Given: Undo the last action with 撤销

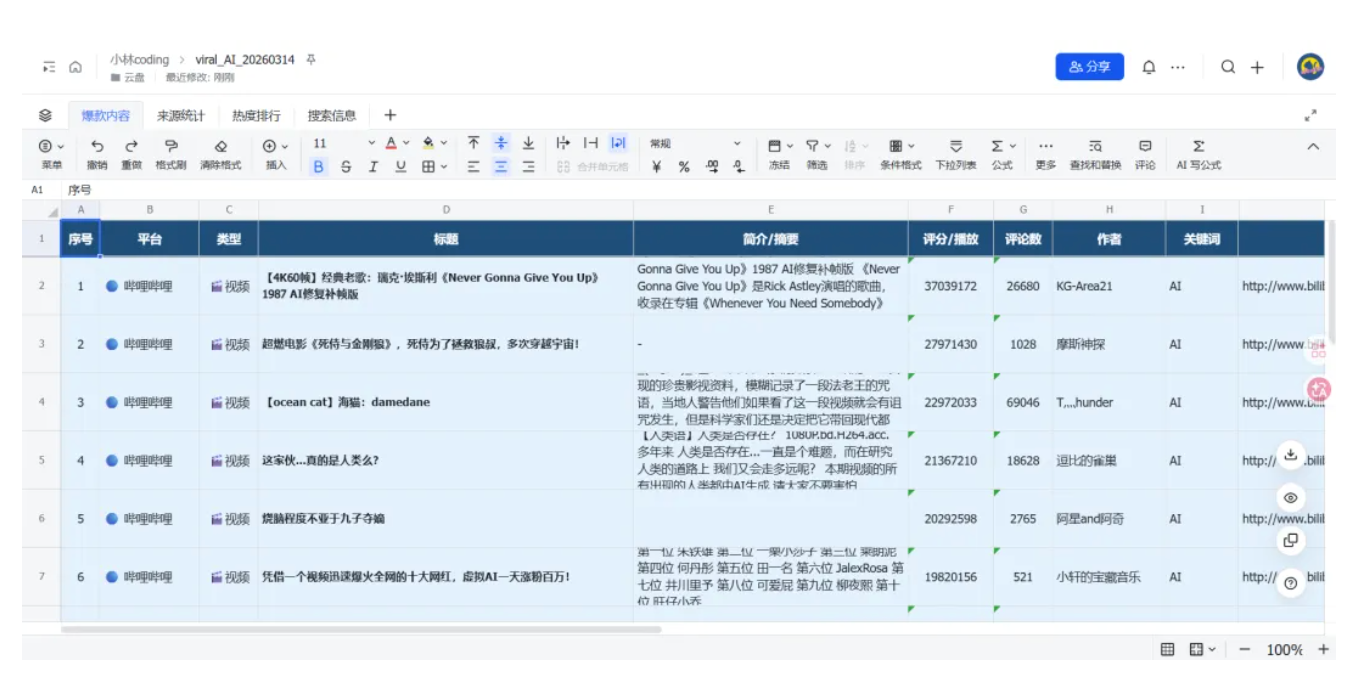Looking at the screenshot, I should click(97, 146).
